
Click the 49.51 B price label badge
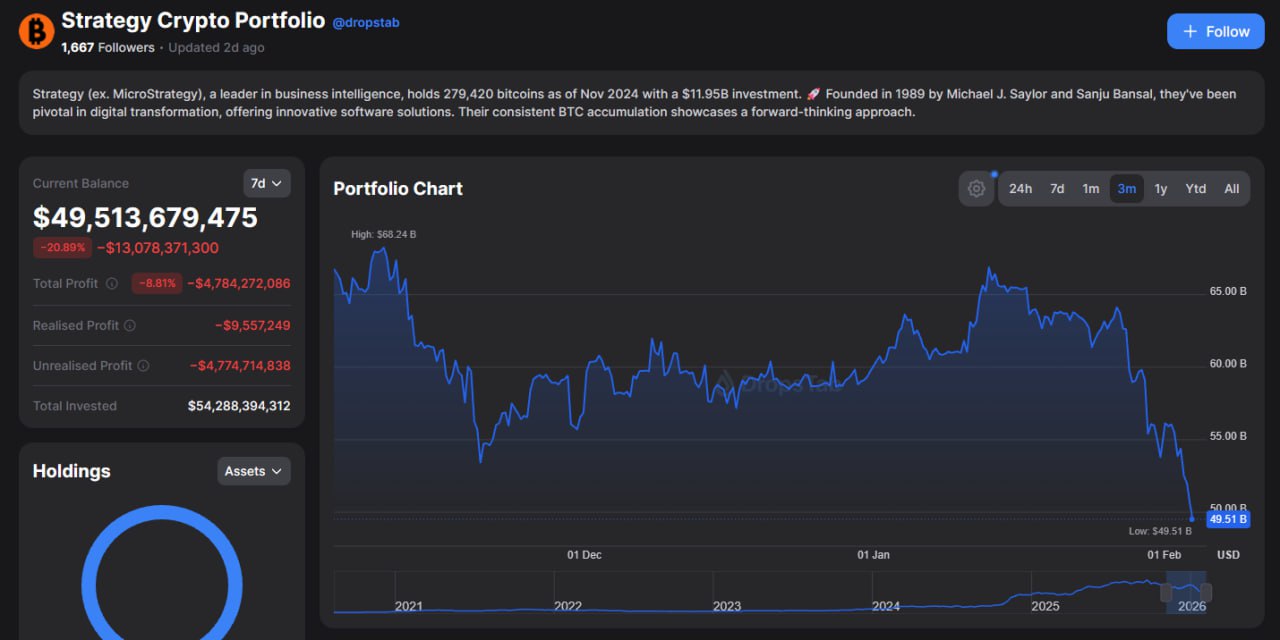pos(1227,519)
